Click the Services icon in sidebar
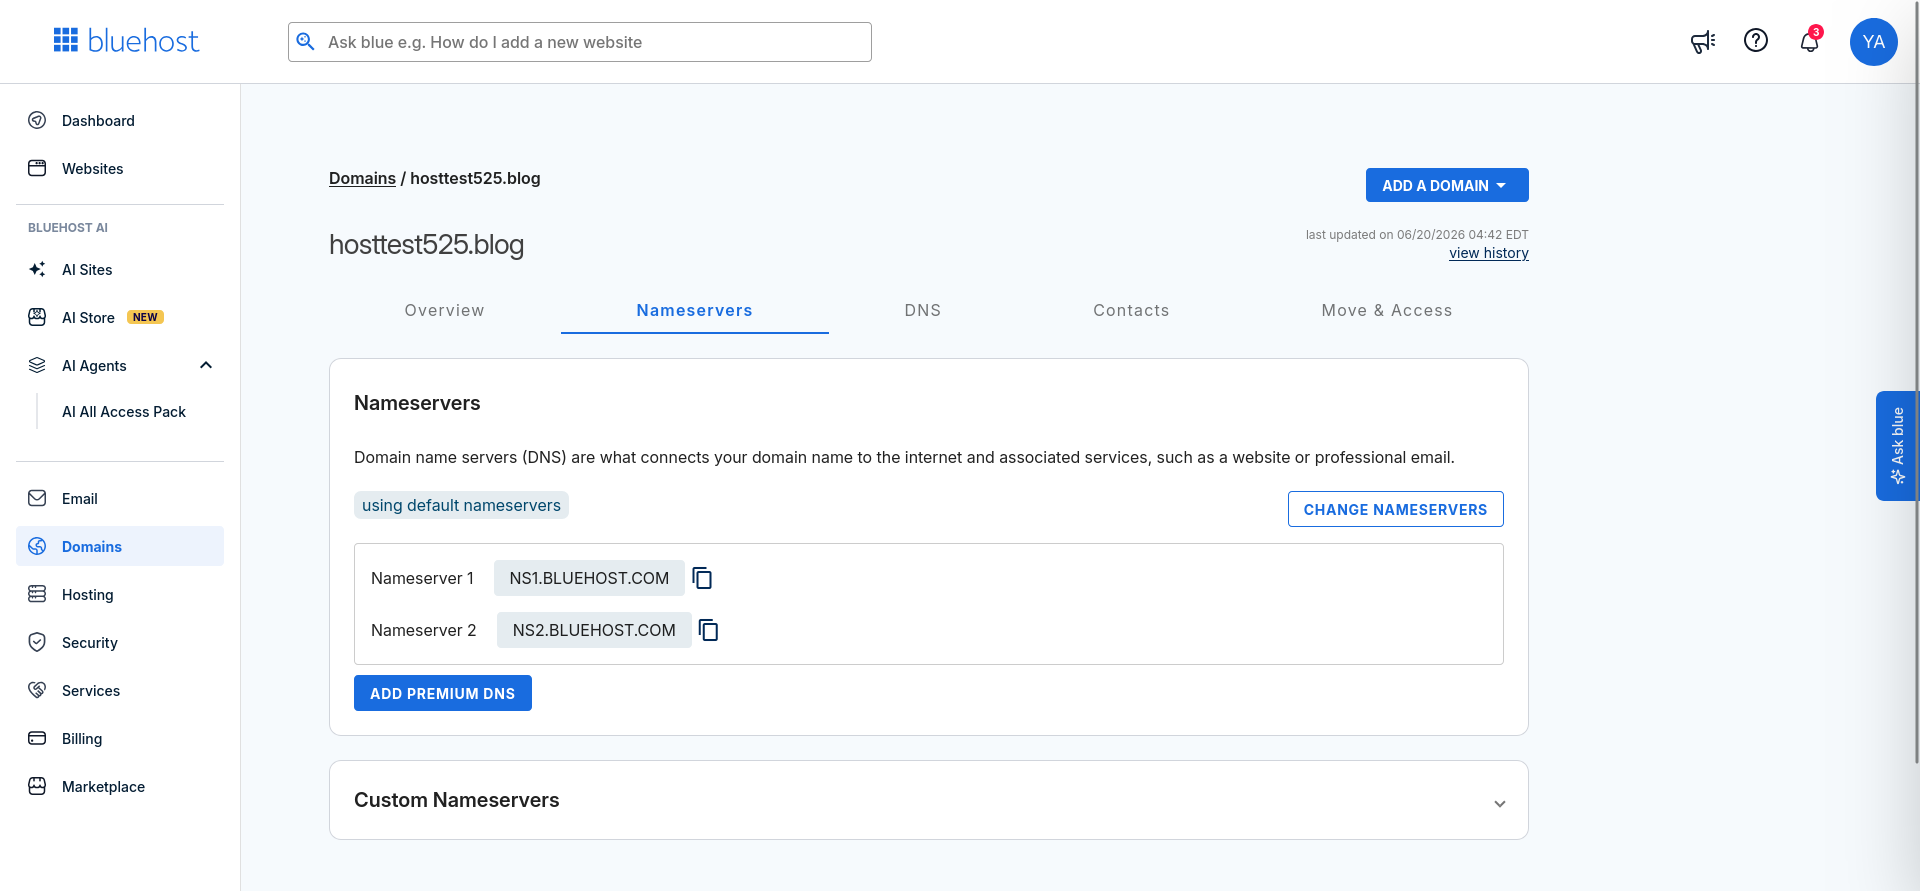 [37, 690]
